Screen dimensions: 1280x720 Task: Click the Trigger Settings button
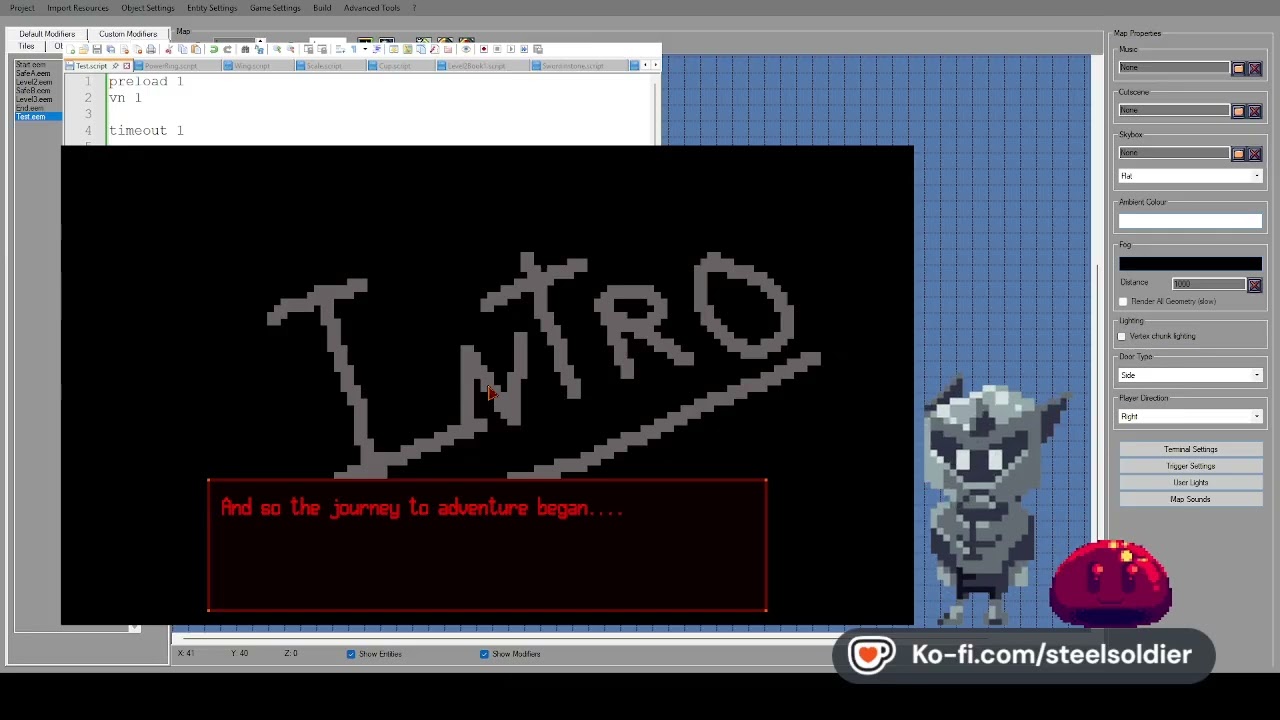point(1190,466)
